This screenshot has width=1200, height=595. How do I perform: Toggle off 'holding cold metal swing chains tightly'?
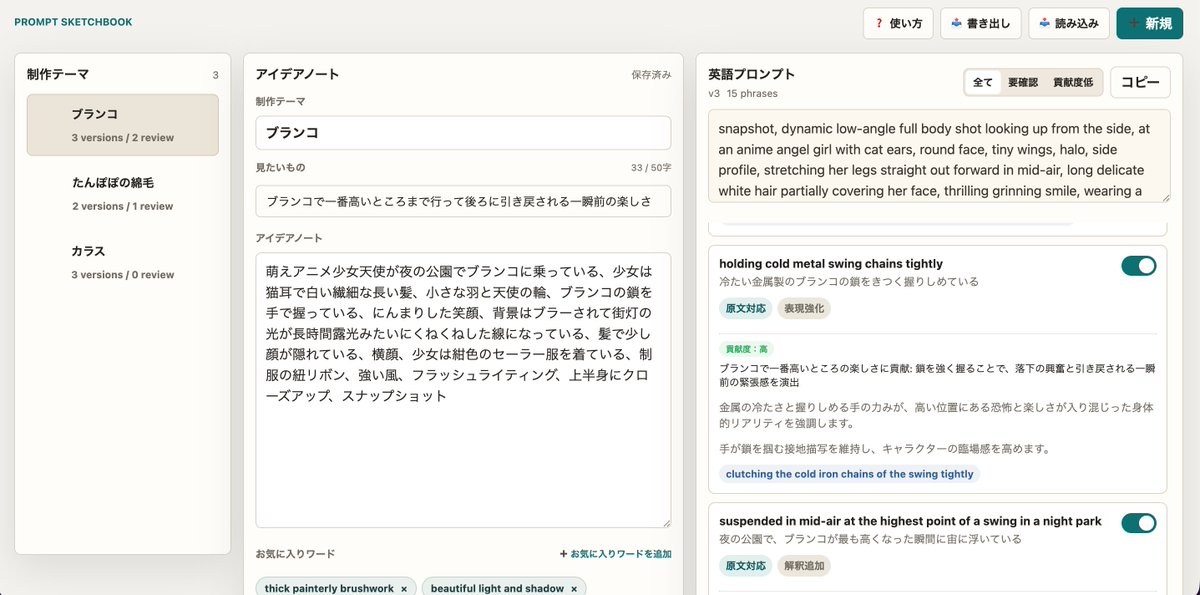[1139, 265]
